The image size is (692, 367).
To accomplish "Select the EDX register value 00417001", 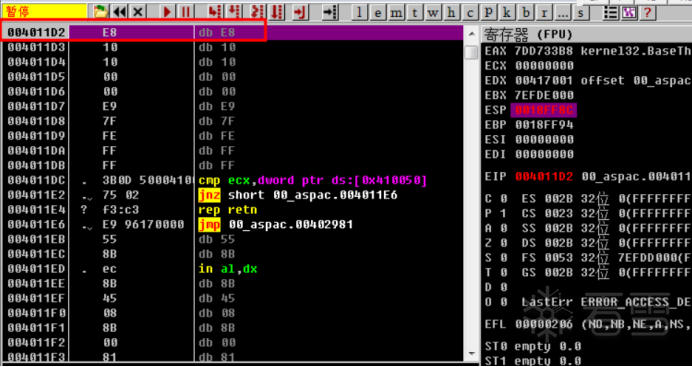I will (544, 80).
